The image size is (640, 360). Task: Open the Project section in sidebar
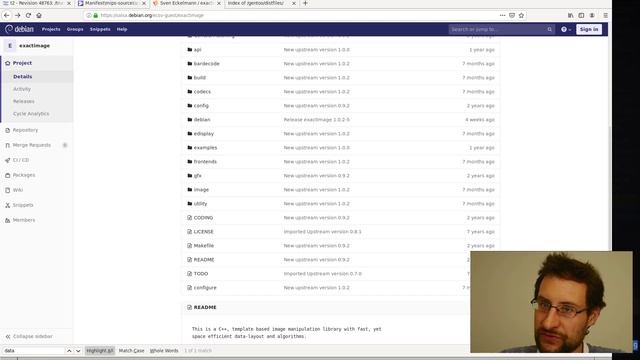(22, 63)
